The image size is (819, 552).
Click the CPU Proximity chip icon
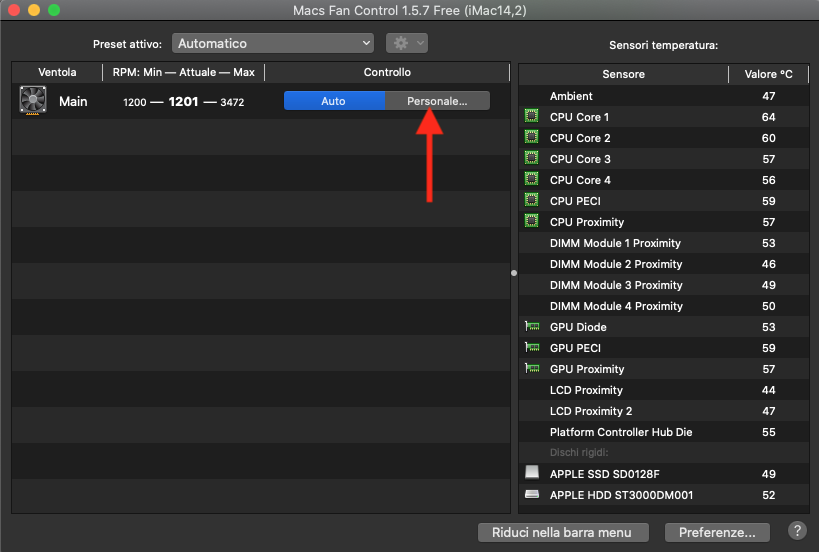532,221
